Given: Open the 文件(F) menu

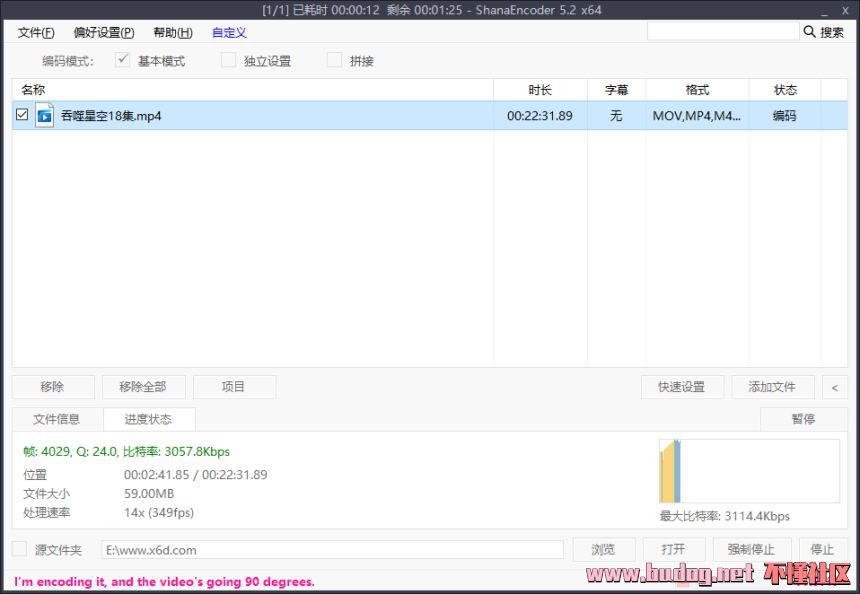Looking at the screenshot, I should [36, 32].
